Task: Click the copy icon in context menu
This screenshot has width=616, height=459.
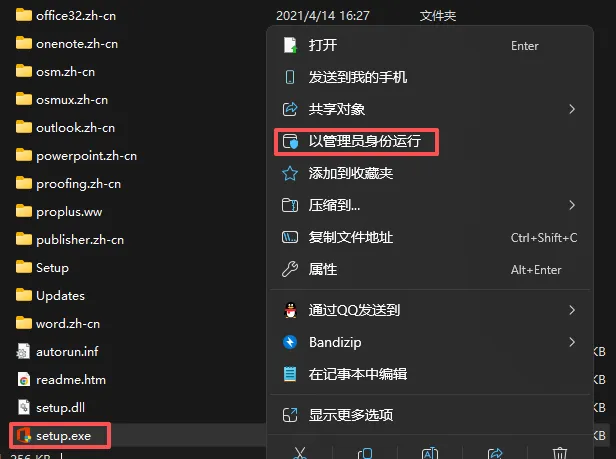Action: pos(365,453)
